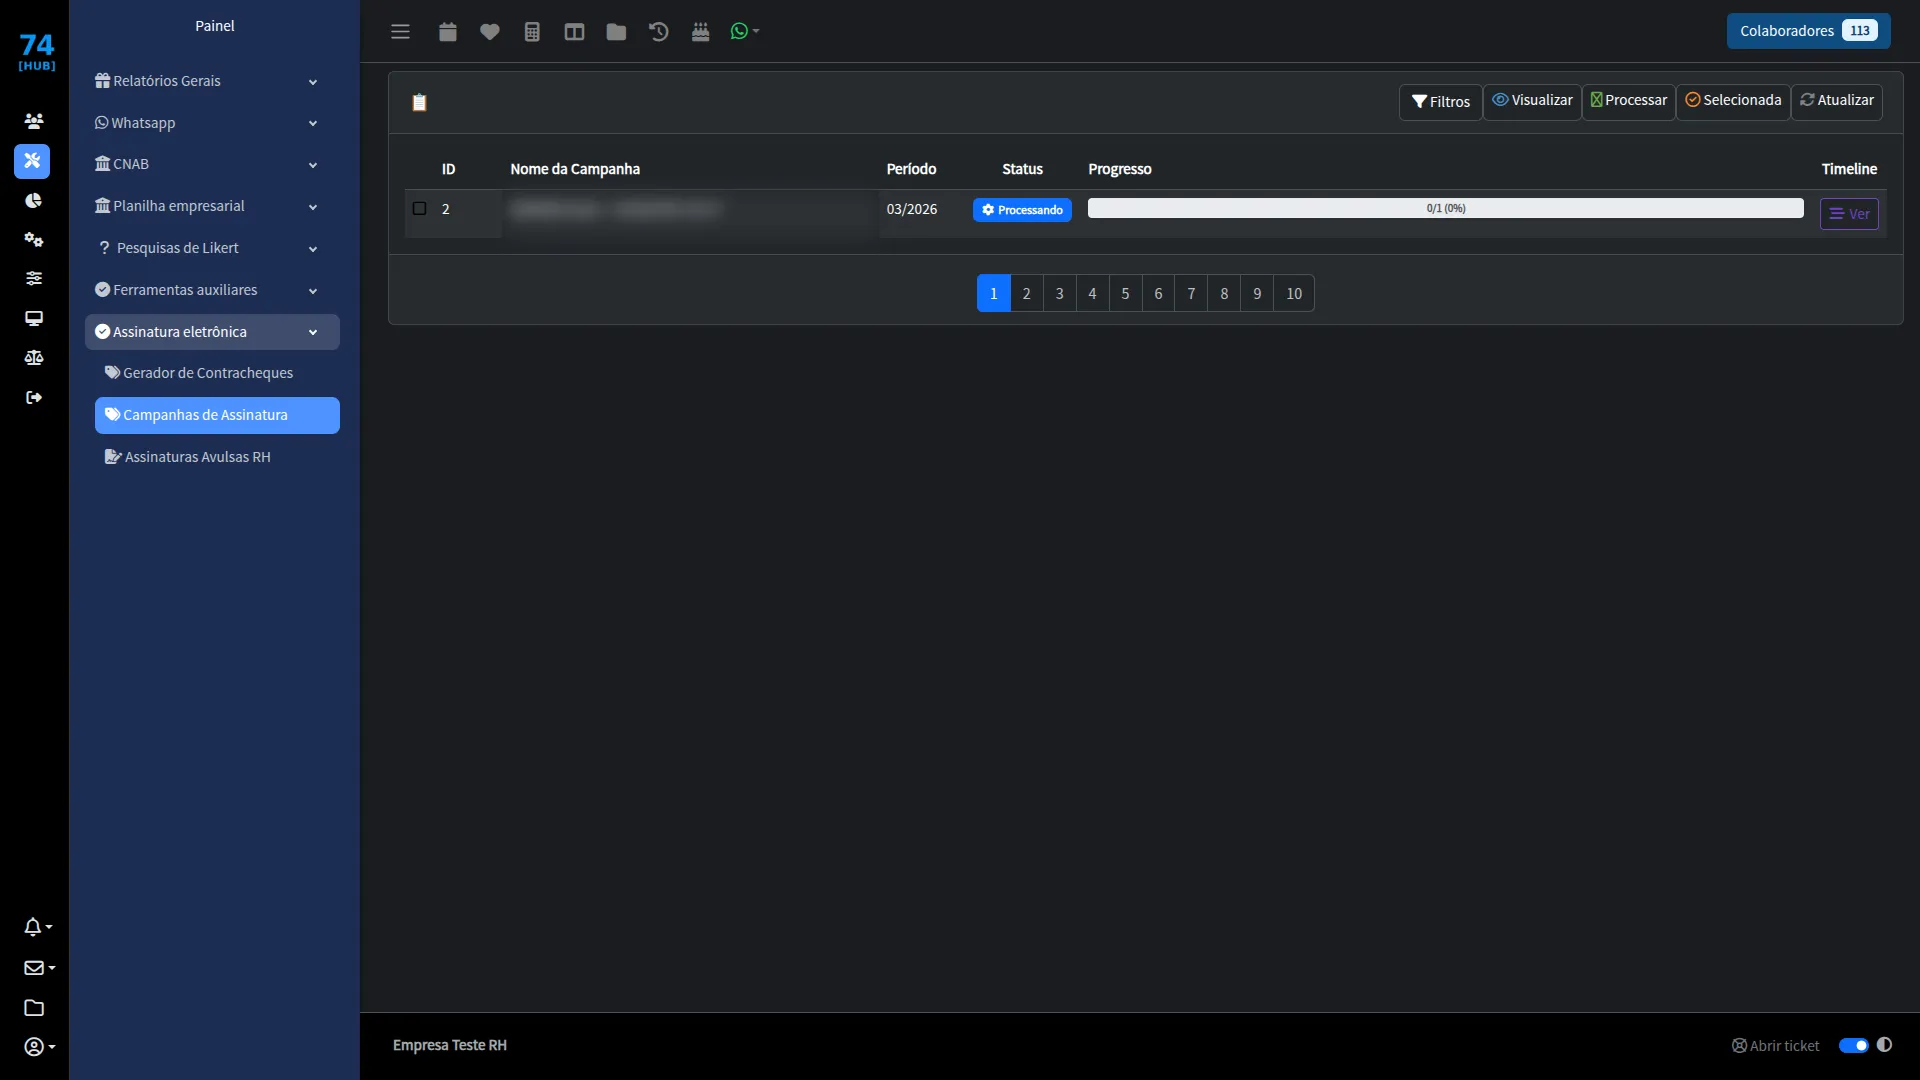Click the logout arrow sidebar icon
1920x1080 pixels.
[33, 397]
